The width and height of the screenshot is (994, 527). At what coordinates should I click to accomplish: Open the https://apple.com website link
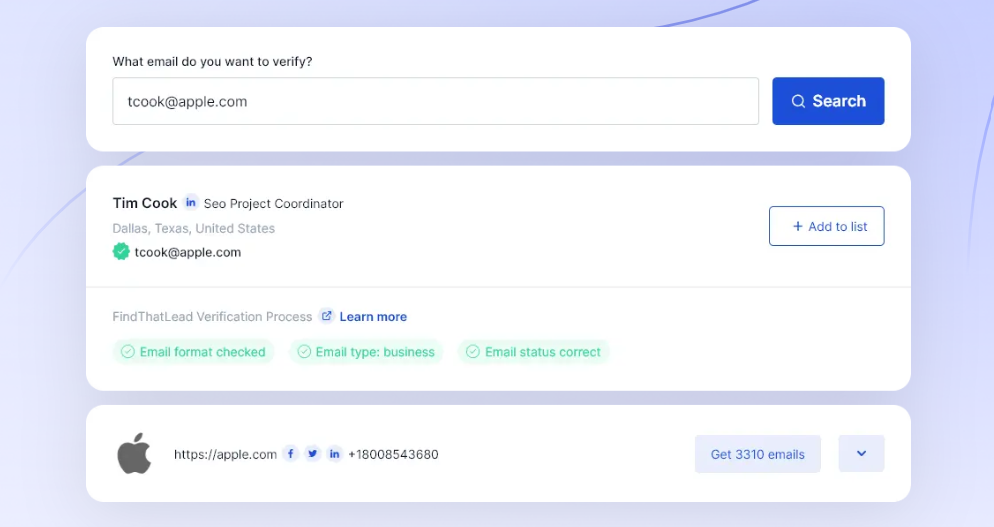[x=225, y=454]
